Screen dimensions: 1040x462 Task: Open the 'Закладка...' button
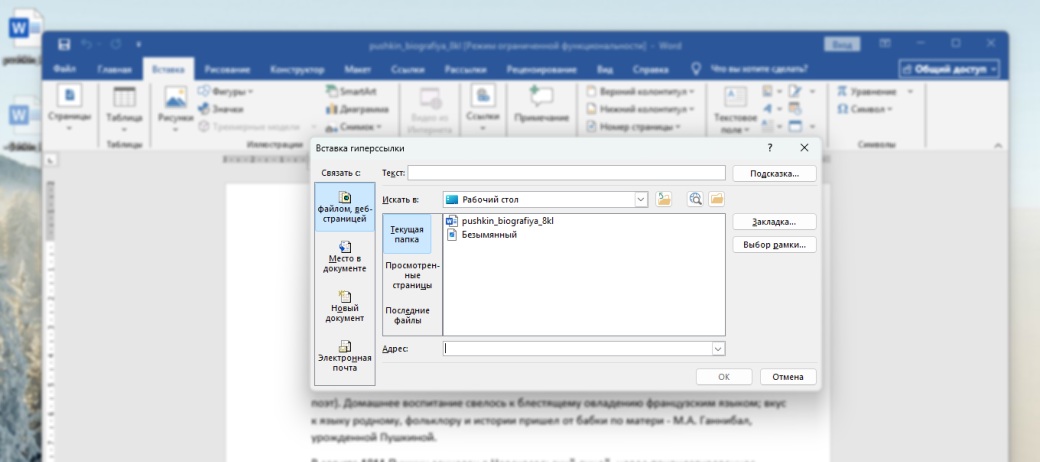pyautogui.click(x=774, y=222)
